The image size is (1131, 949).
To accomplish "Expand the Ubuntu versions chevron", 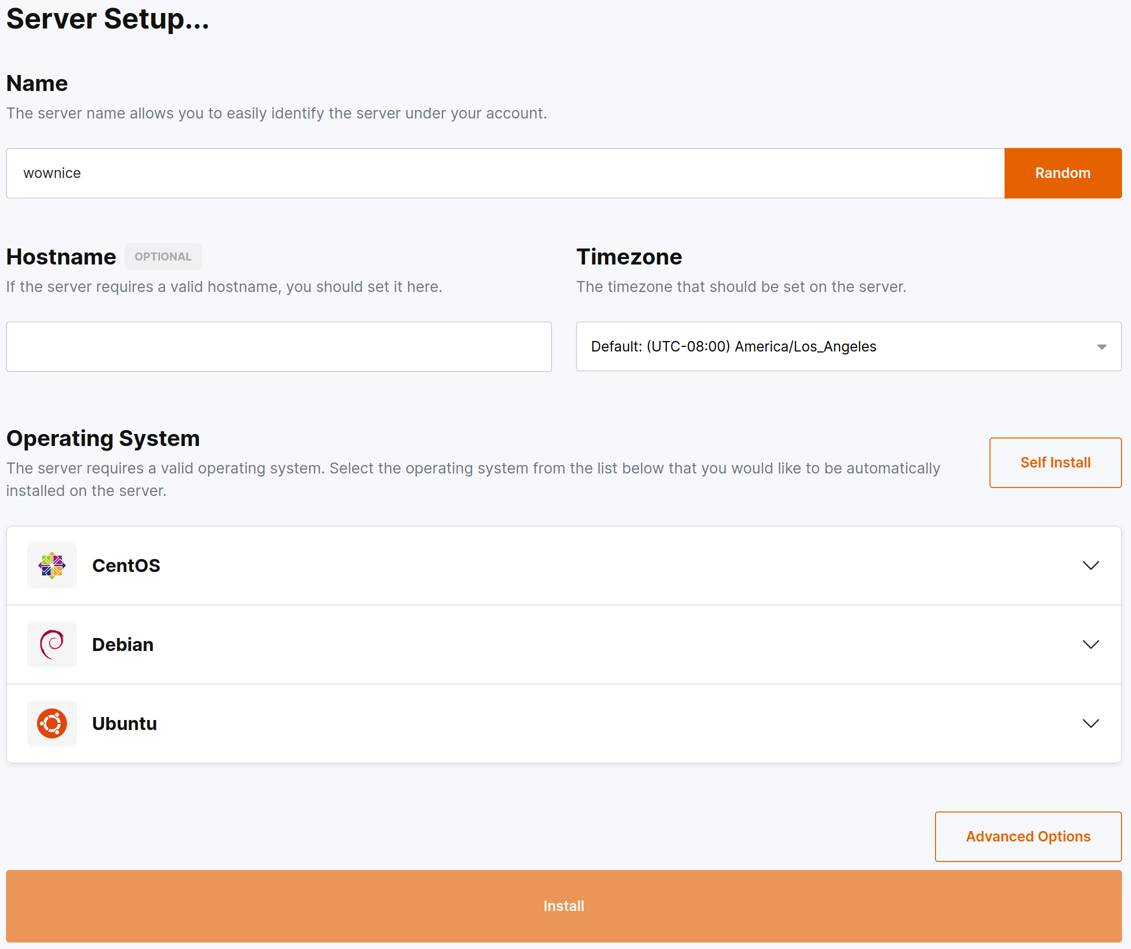I will [x=1090, y=724].
